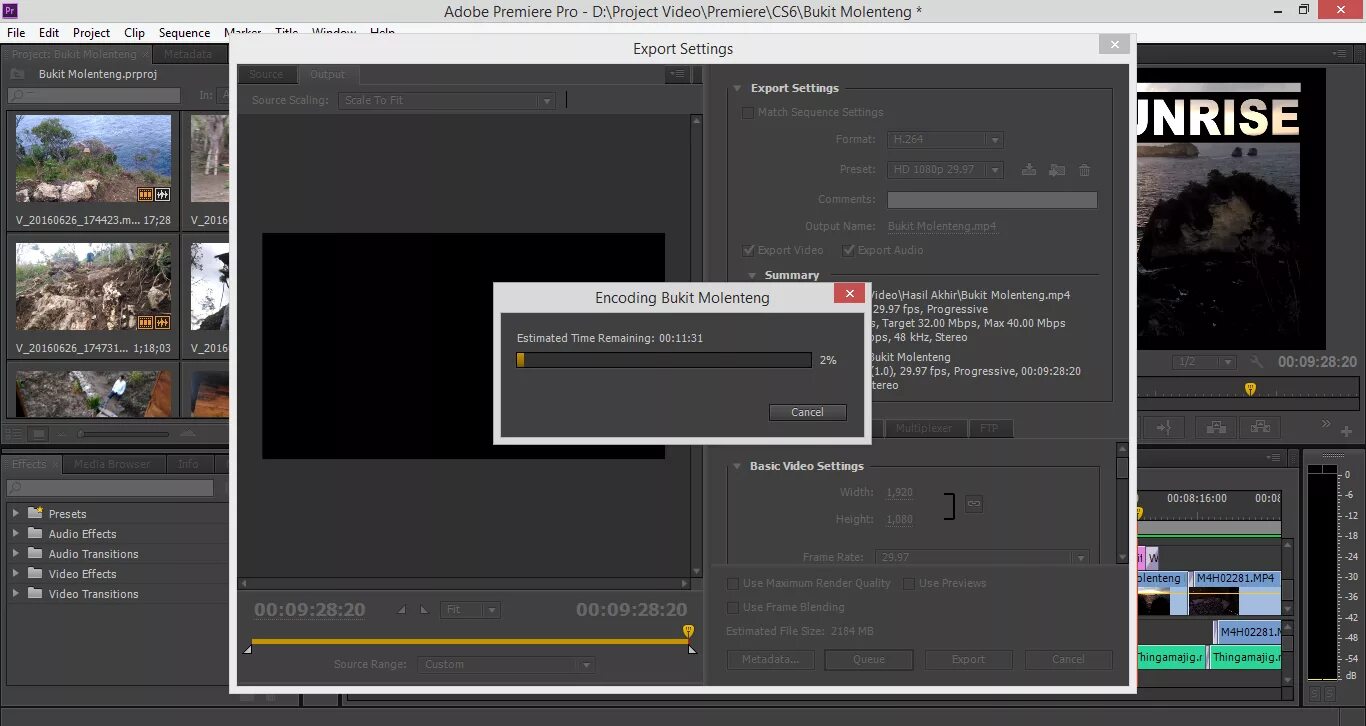Image resolution: width=1366 pixels, height=726 pixels.
Task: Click the Export button
Action: coord(968,659)
